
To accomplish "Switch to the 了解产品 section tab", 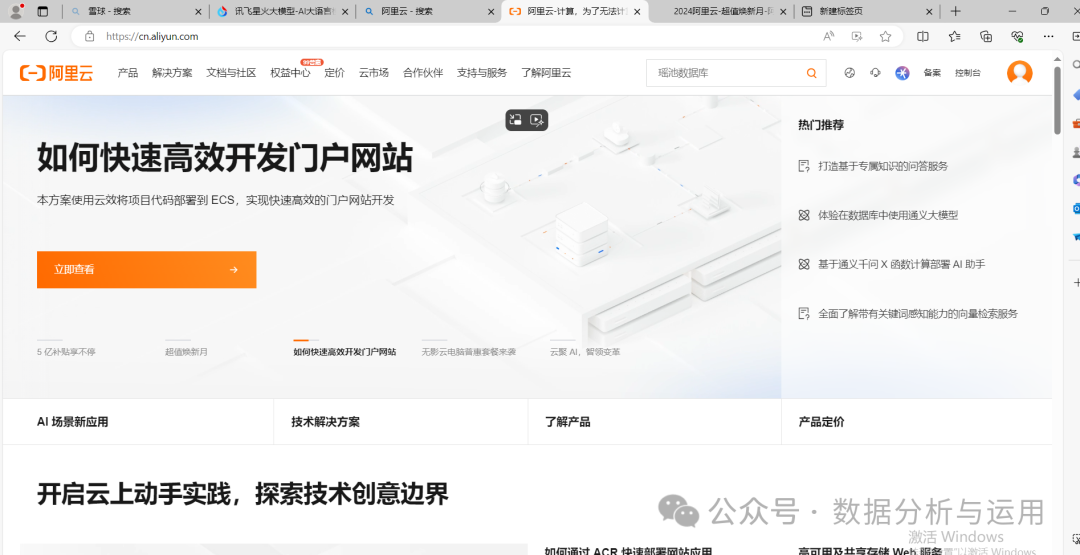I will tap(568, 422).
